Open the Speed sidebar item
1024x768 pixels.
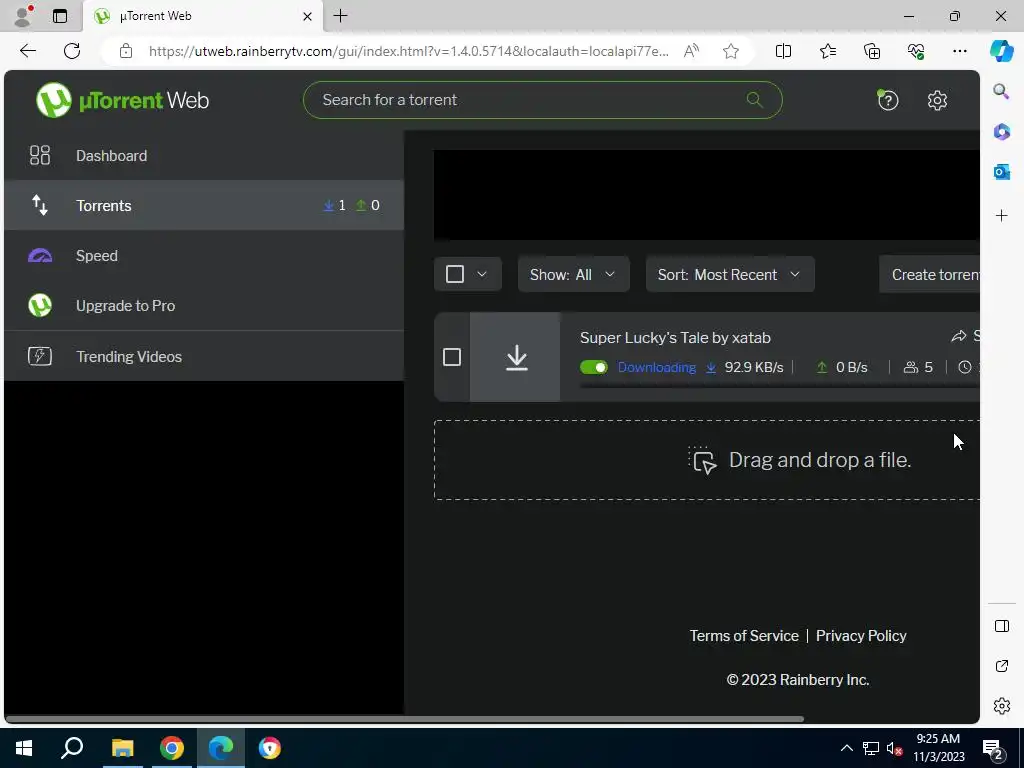tap(204, 255)
